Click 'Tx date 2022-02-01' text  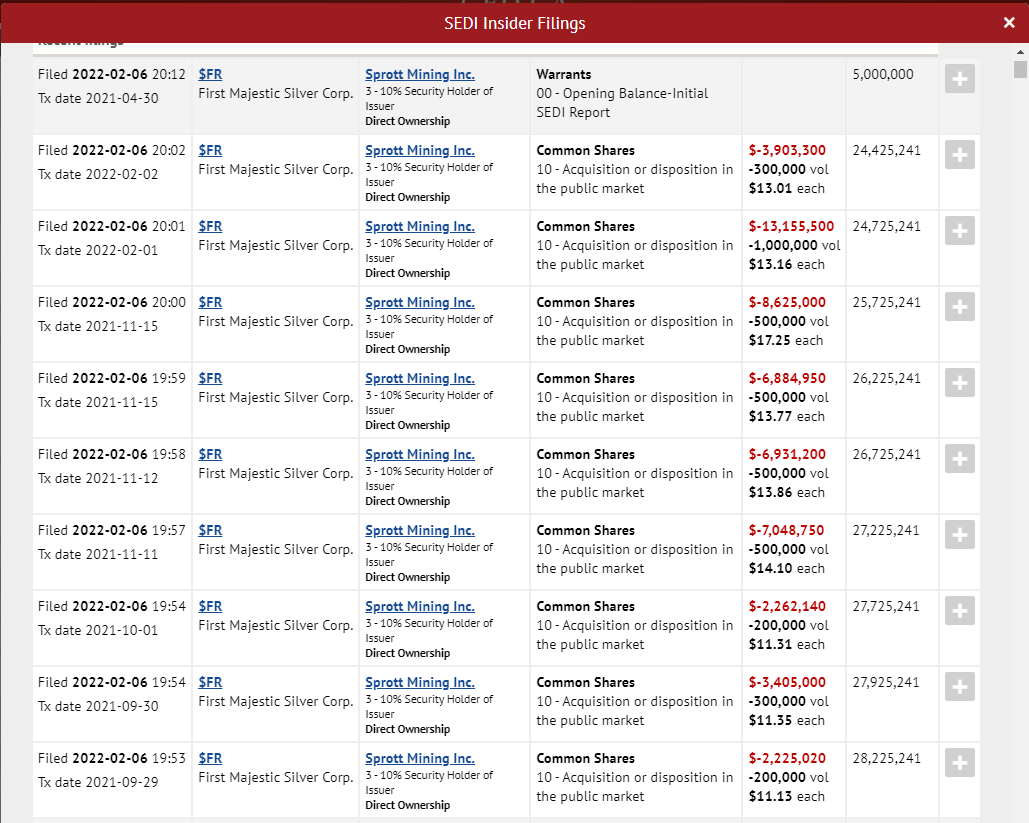pyautogui.click(x=98, y=251)
